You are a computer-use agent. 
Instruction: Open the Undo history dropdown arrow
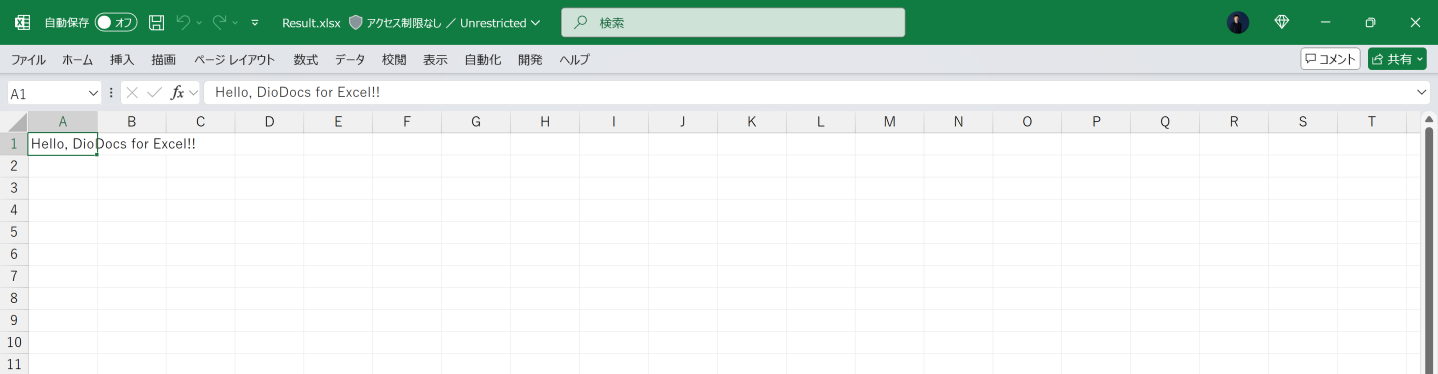pos(199,22)
